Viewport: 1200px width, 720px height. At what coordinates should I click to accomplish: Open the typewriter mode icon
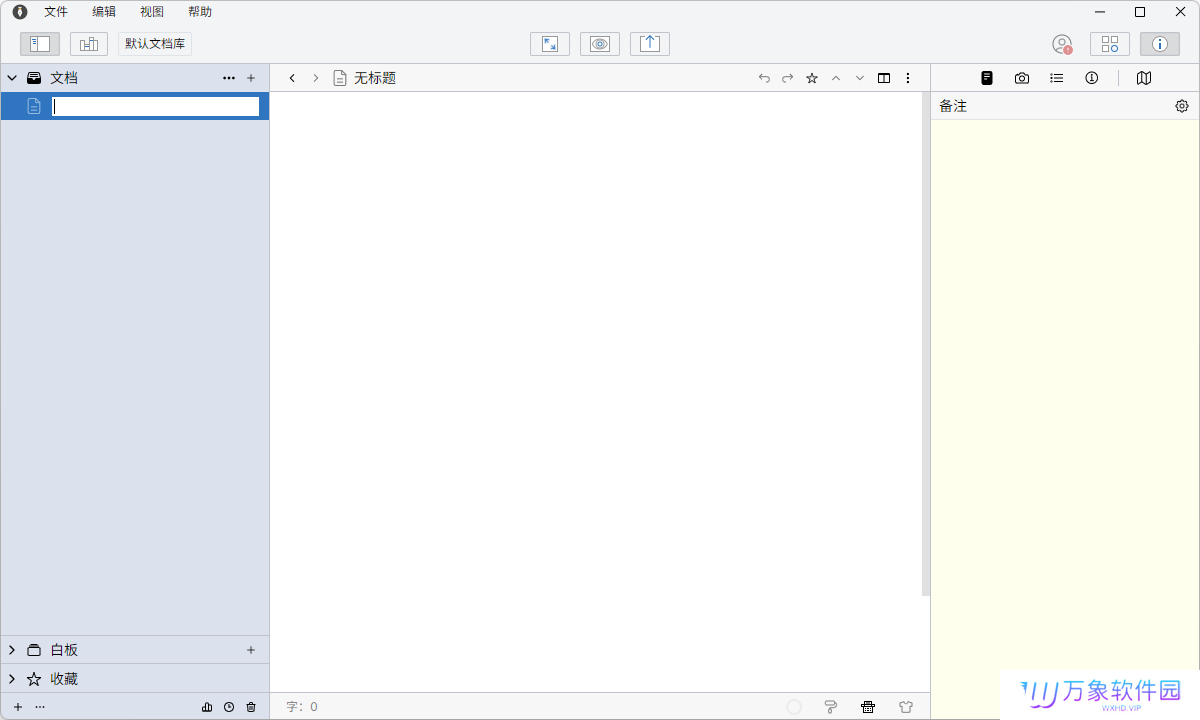point(868,707)
